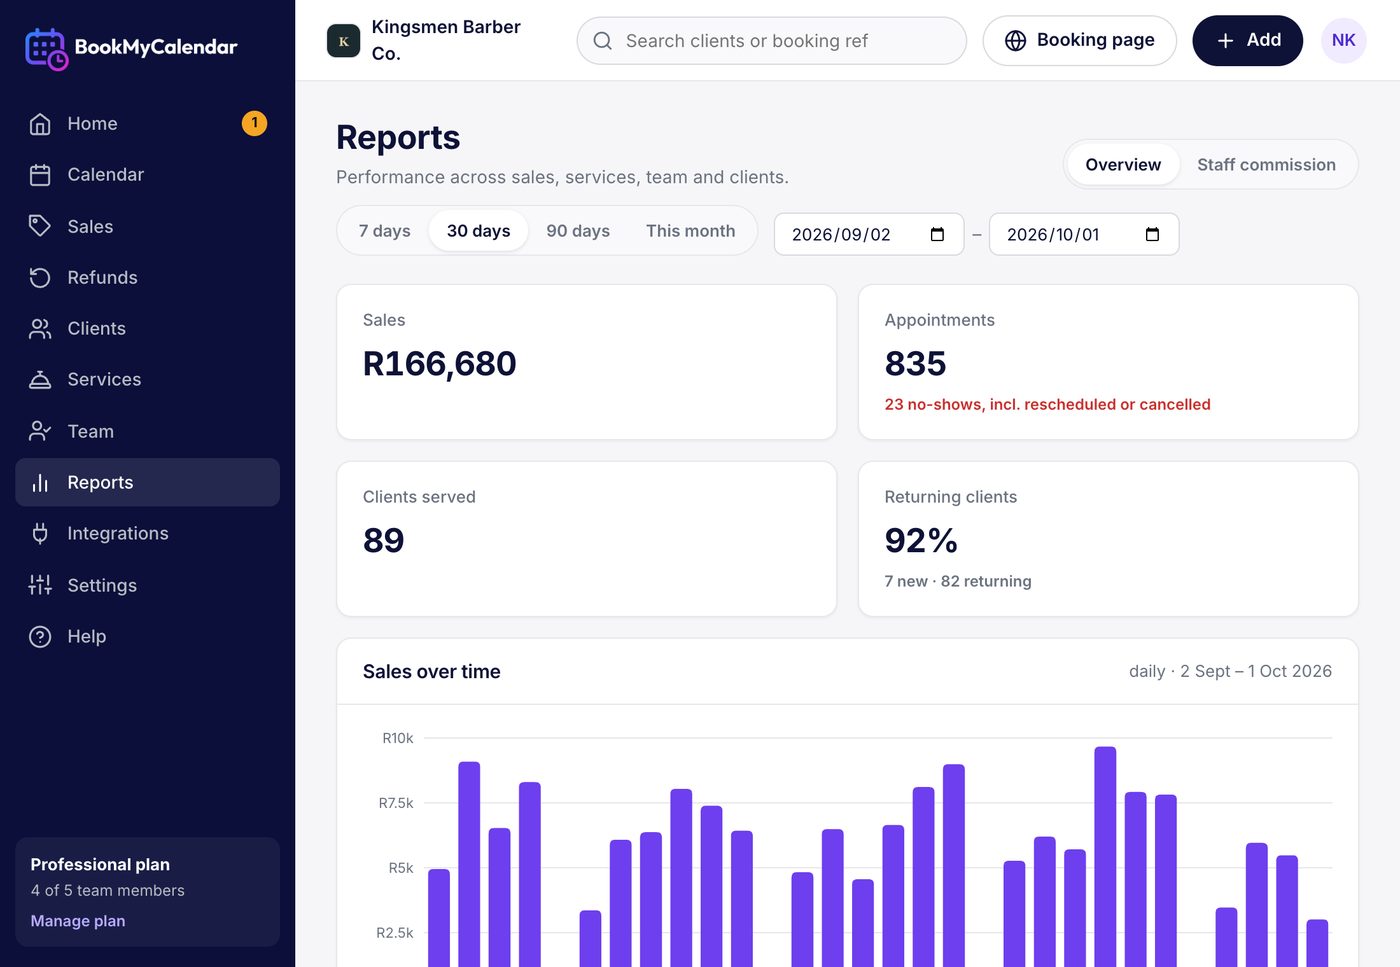1400x967 pixels.
Task: Select the This month range
Action: (690, 231)
